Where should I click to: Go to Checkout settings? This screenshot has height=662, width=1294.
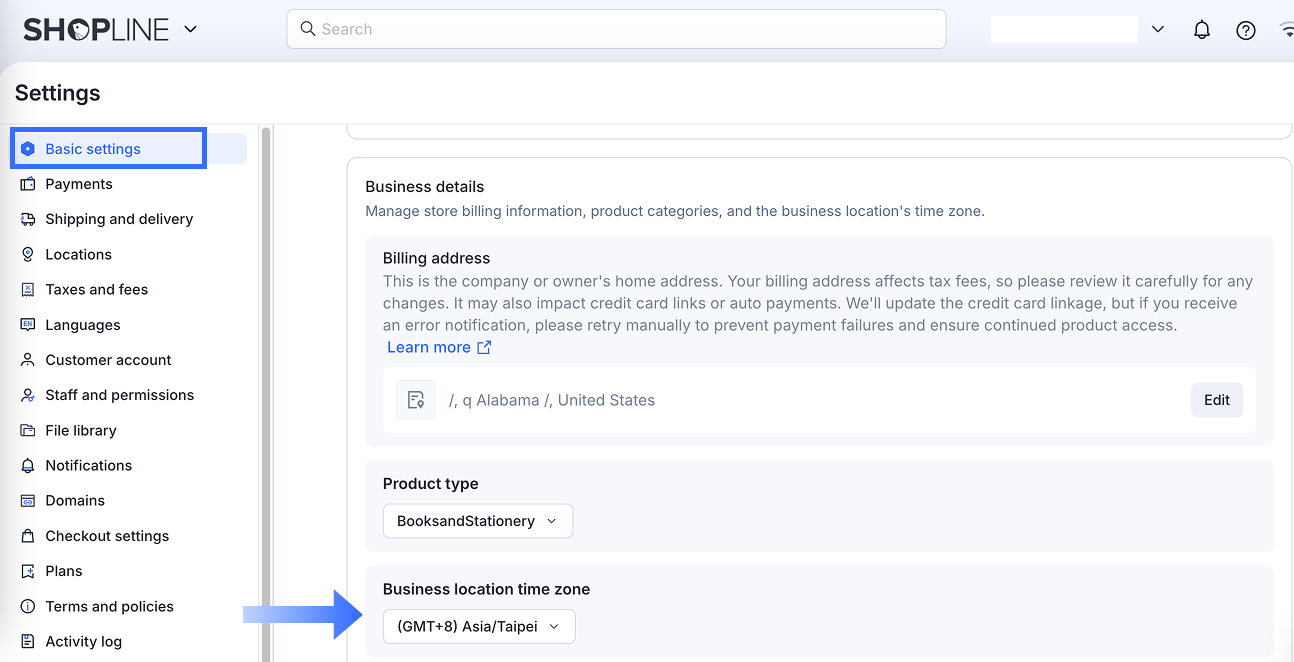(x=107, y=536)
